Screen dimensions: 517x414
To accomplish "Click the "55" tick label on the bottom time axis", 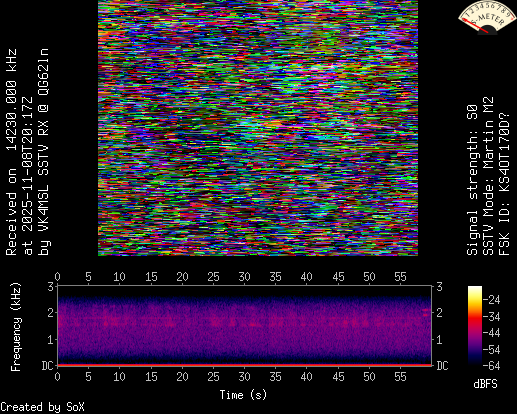I will click(x=400, y=377).
